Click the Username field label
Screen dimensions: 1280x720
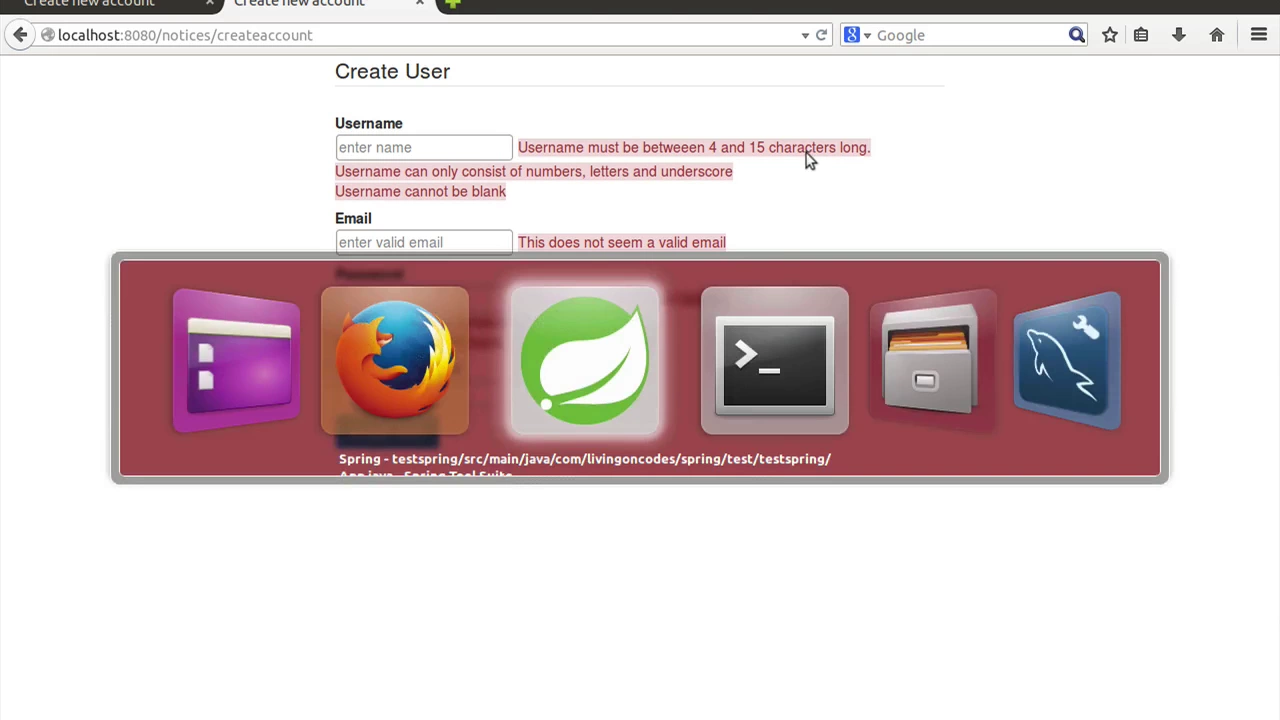pyautogui.click(x=369, y=123)
